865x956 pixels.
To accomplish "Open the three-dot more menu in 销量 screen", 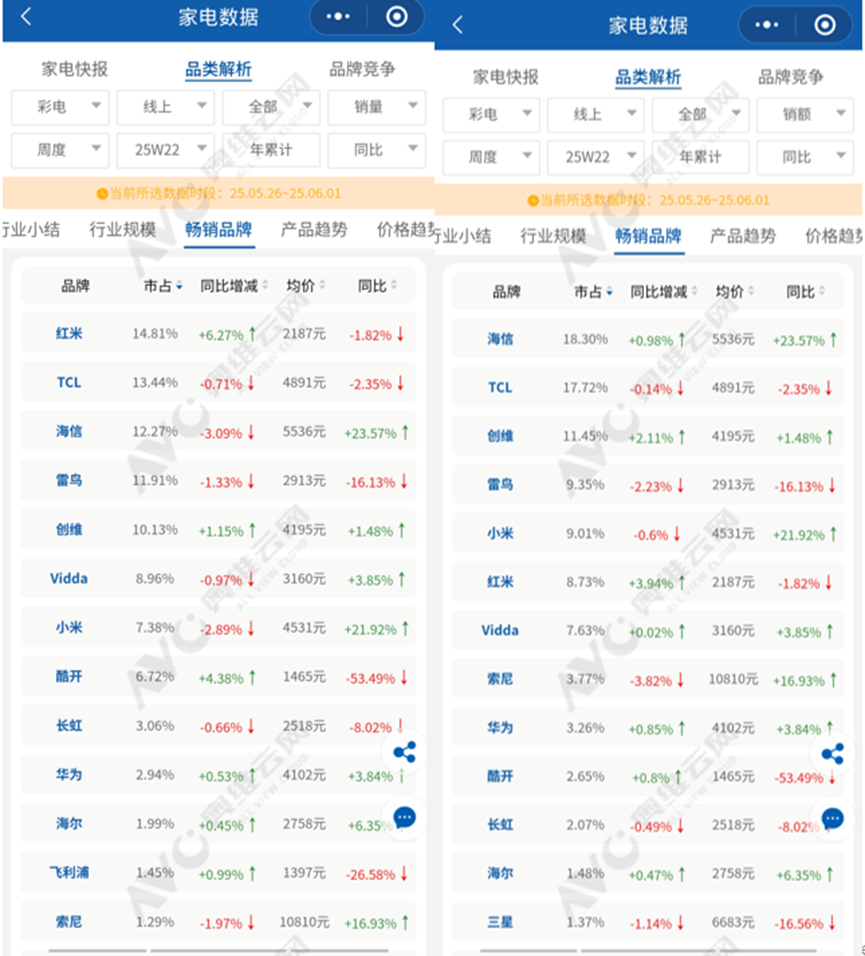I will 338,16.
